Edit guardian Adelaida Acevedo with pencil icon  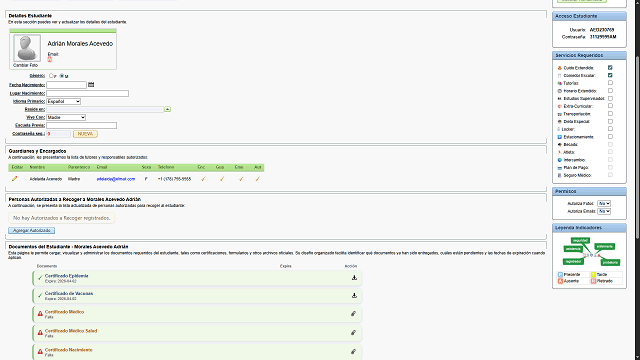[x=15, y=179]
